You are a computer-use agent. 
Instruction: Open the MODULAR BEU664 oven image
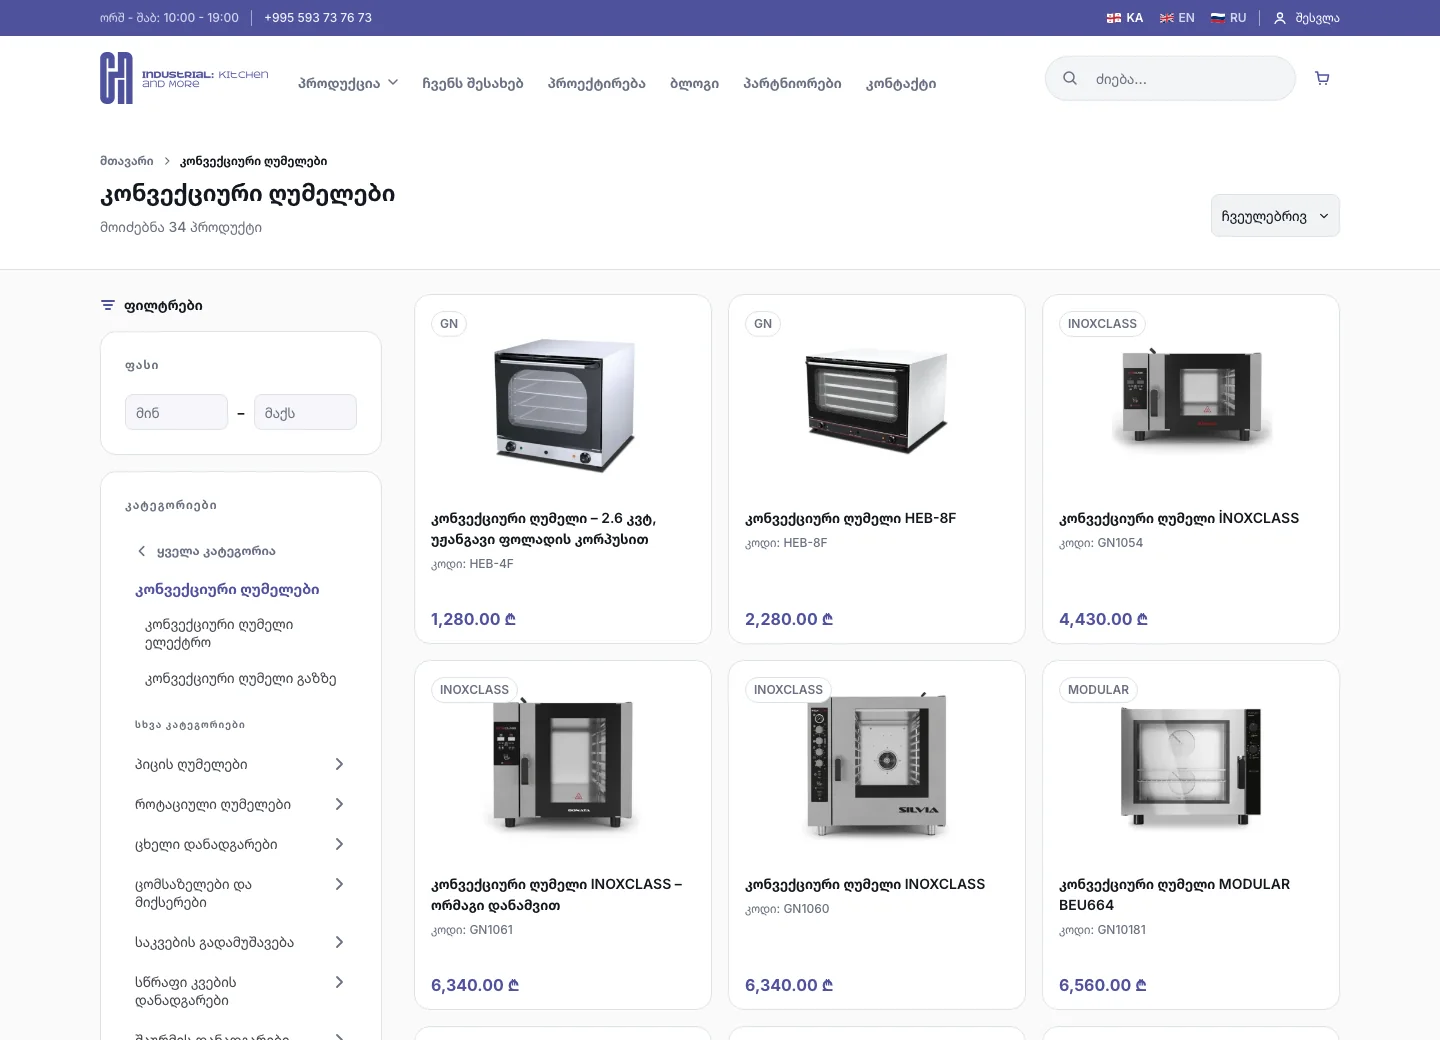click(x=1191, y=766)
